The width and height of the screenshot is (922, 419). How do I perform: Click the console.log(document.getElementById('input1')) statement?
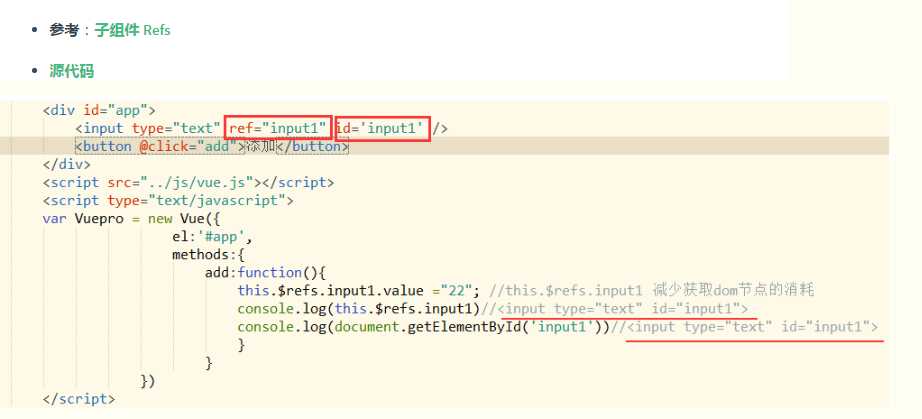tap(424, 327)
